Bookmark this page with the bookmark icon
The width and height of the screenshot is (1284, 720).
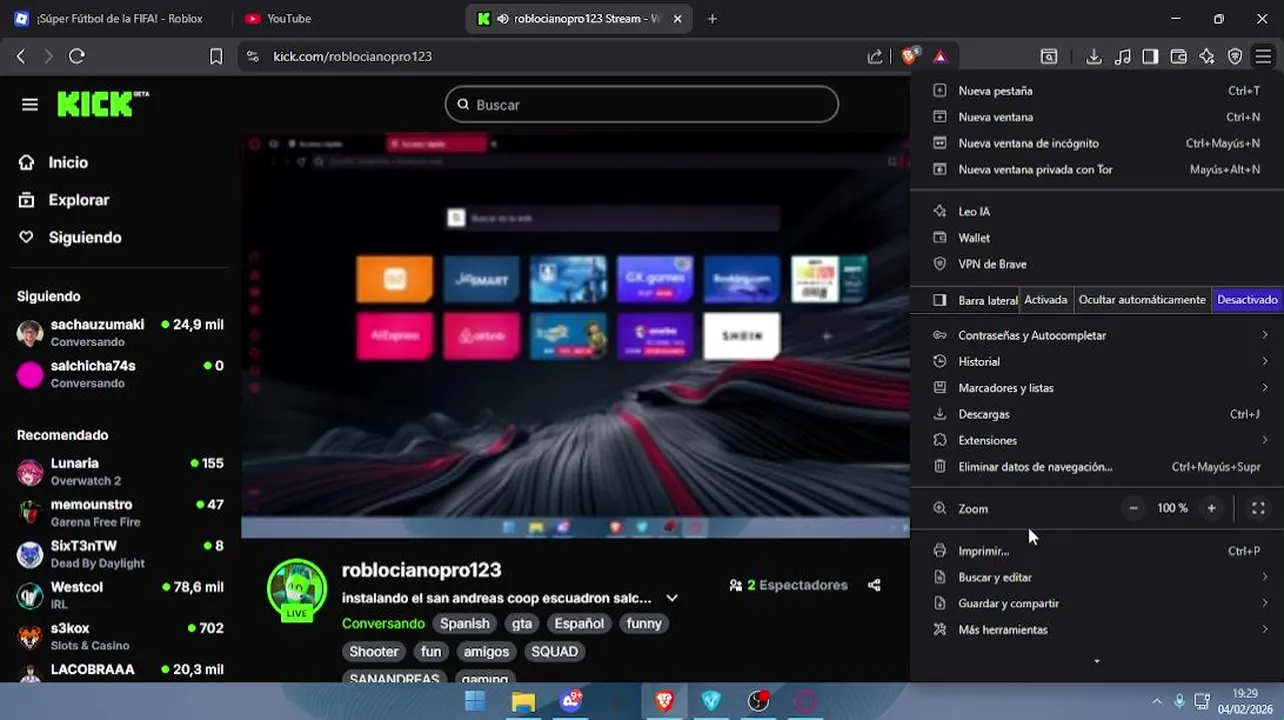(x=216, y=57)
